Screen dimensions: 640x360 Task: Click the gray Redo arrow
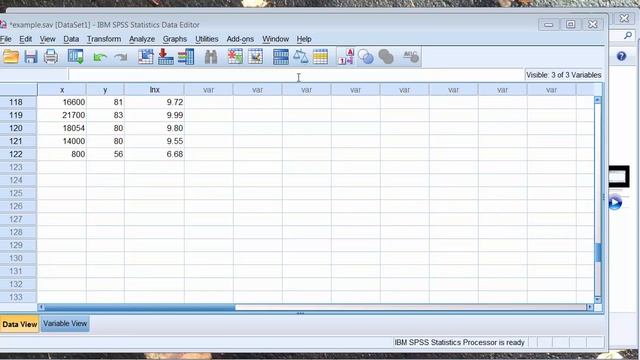click(x=120, y=57)
